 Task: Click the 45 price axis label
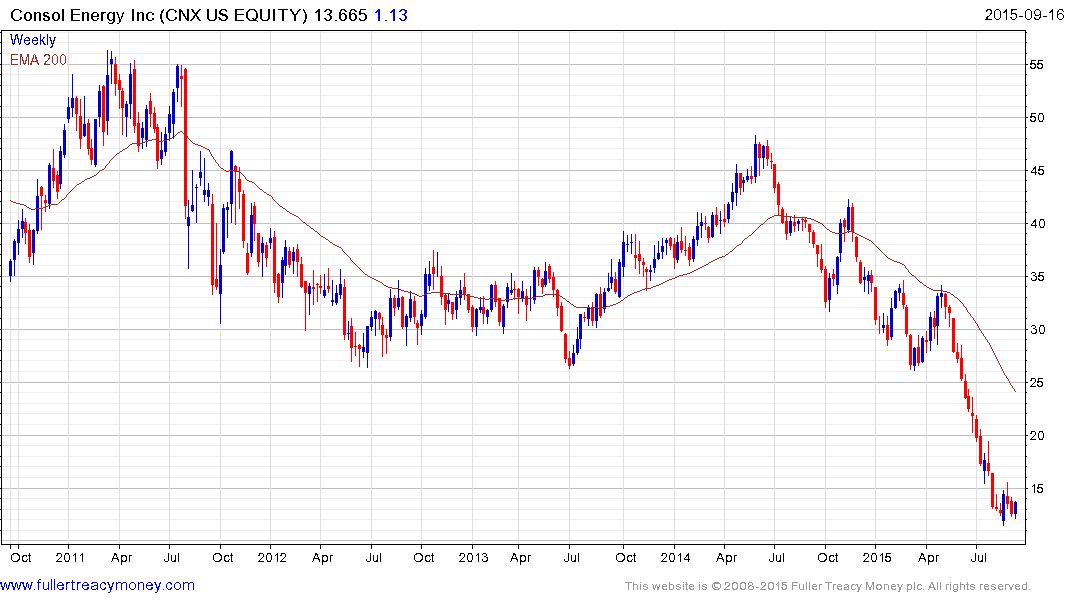[x=1037, y=171]
